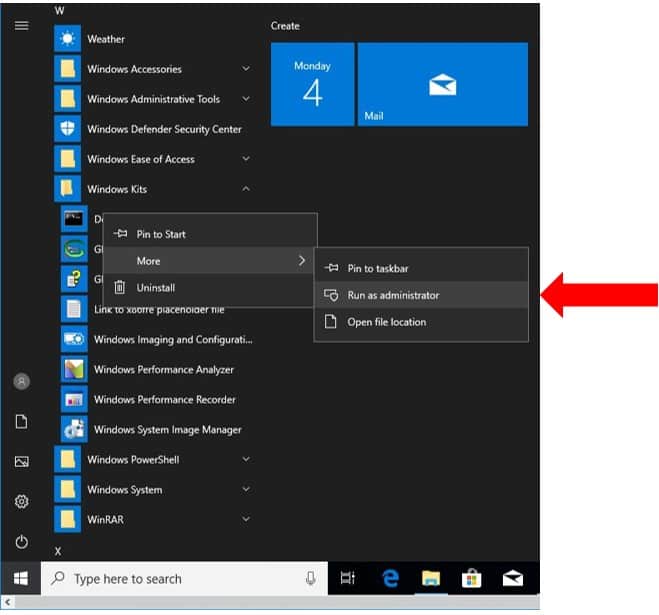This screenshot has width=659, height=615.
Task: Expand WinRAR folder chevron
Action: pyautogui.click(x=246, y=519)
